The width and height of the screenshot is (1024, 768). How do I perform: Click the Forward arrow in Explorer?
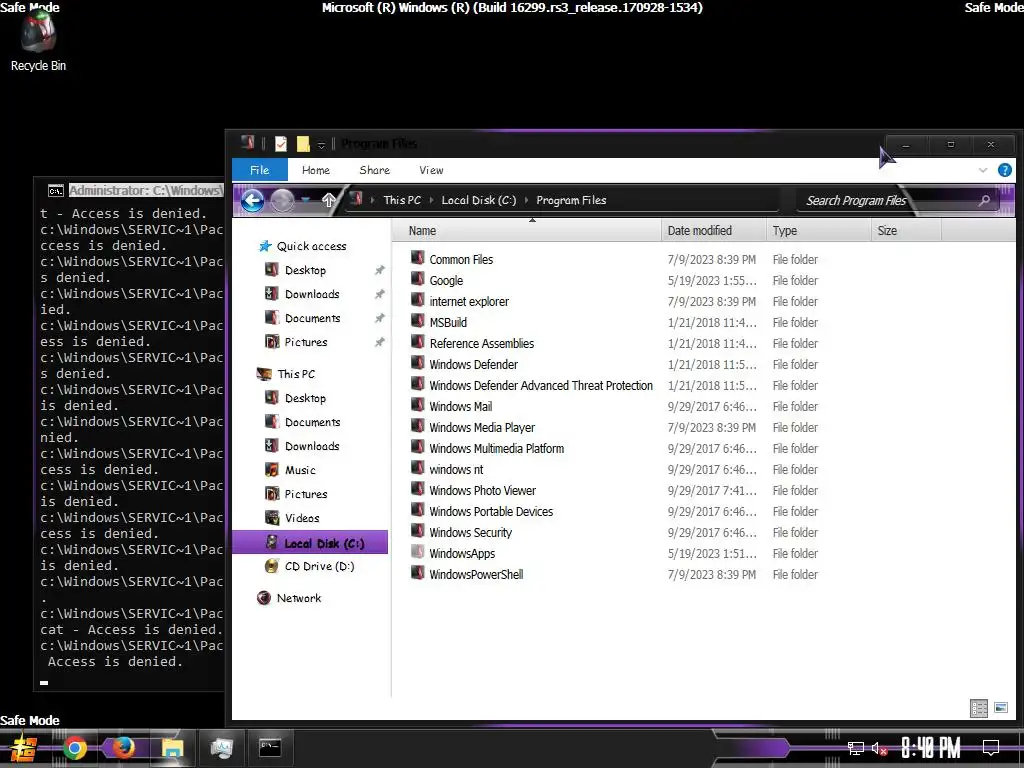282,200
